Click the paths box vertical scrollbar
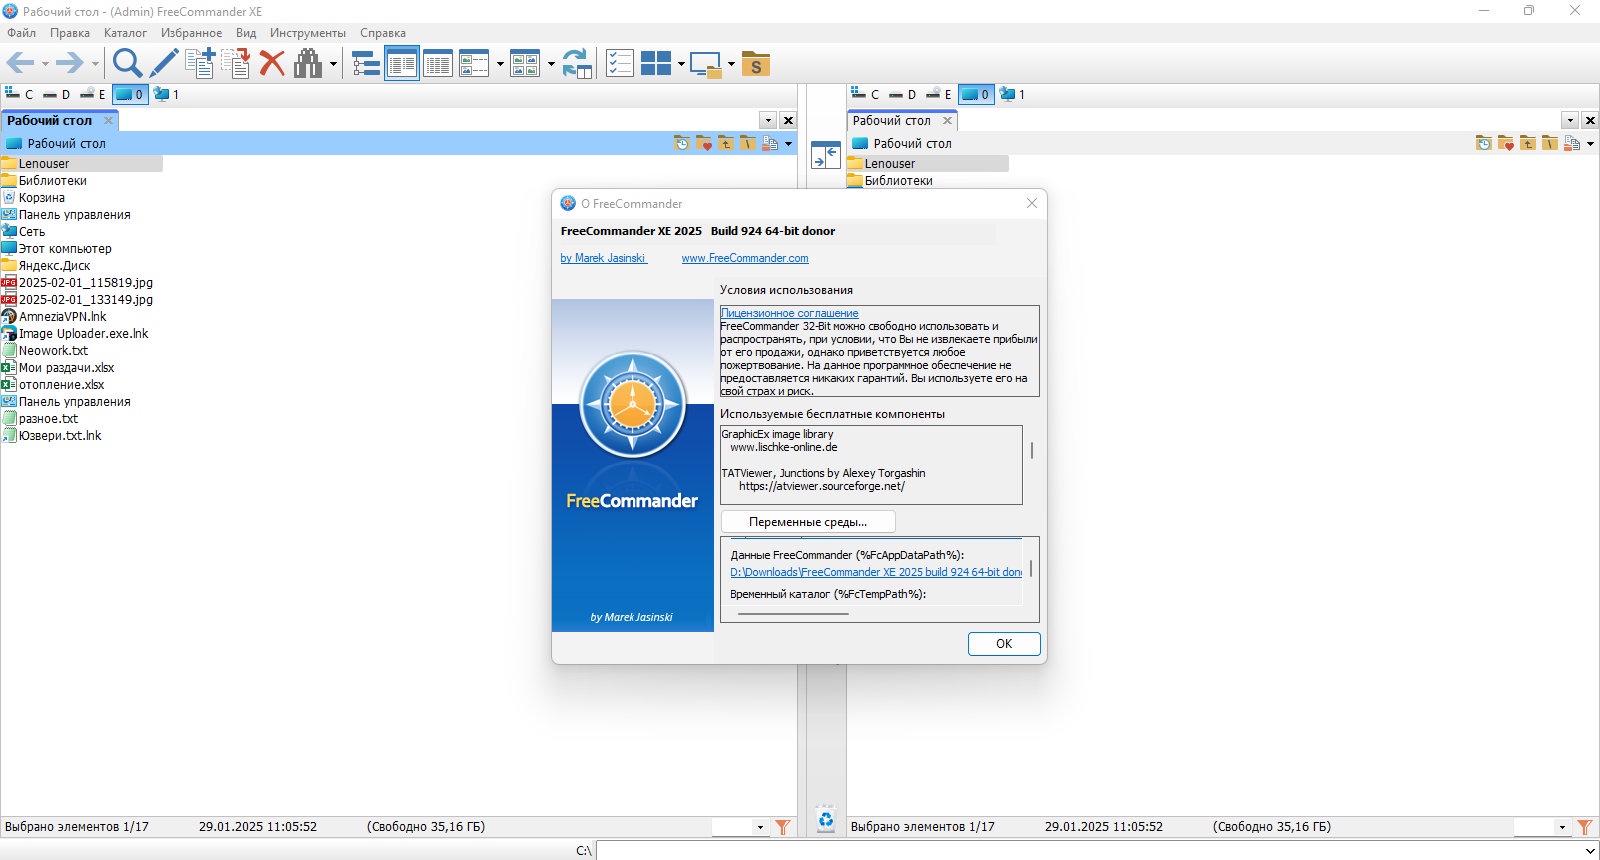This screenshot has height=860, width=1600. click(x=1031, y=569)
